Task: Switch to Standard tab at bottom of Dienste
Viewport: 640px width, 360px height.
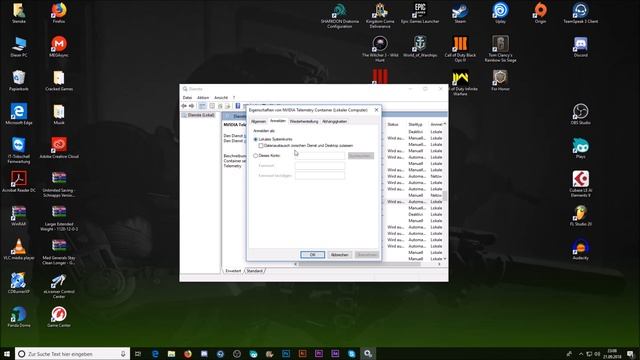Action: click(255, 271)
